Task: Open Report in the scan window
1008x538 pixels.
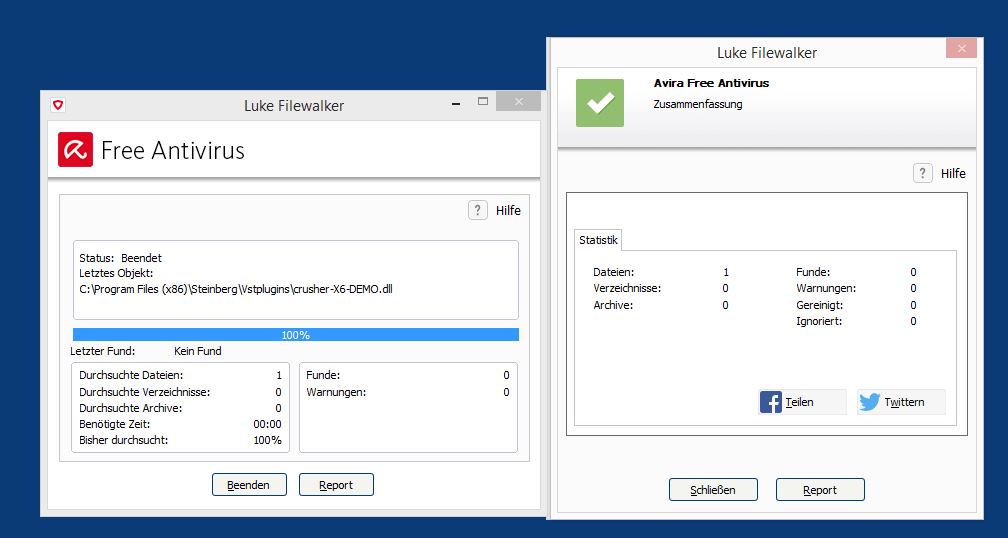Action: coord(336,485)
